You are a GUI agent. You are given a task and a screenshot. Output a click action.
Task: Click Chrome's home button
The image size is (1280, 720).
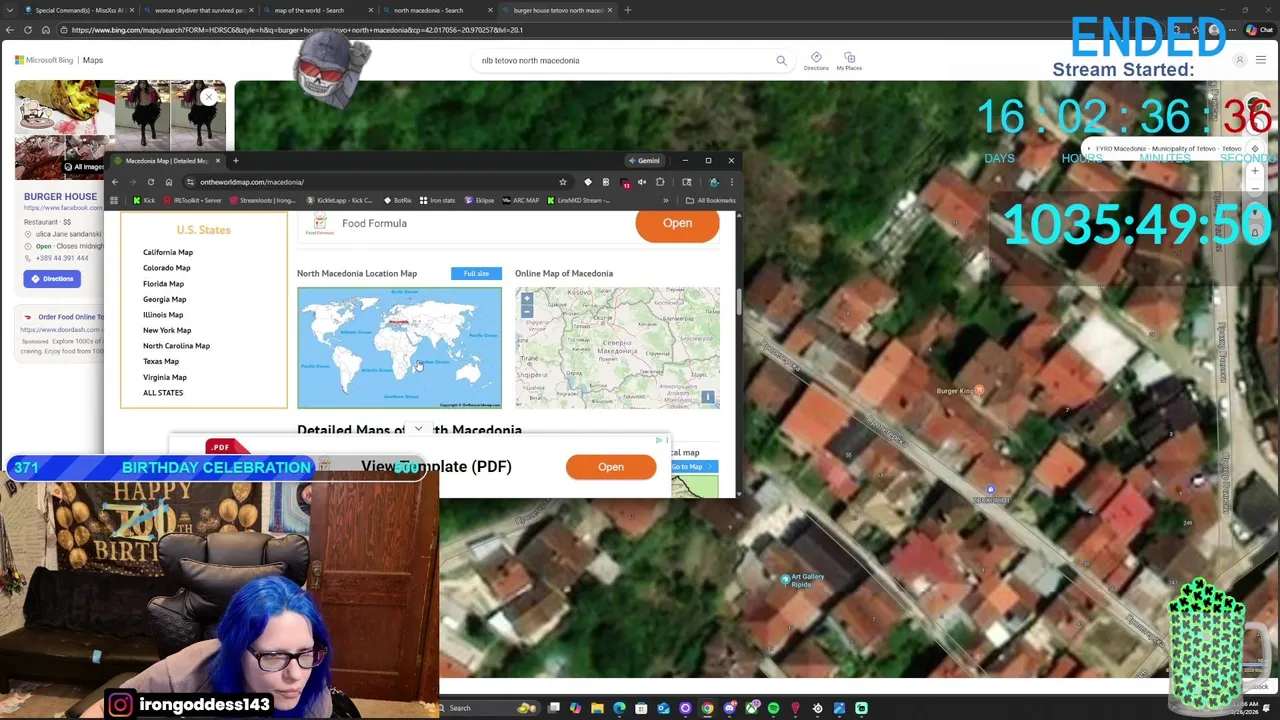[x=169, y=182]
